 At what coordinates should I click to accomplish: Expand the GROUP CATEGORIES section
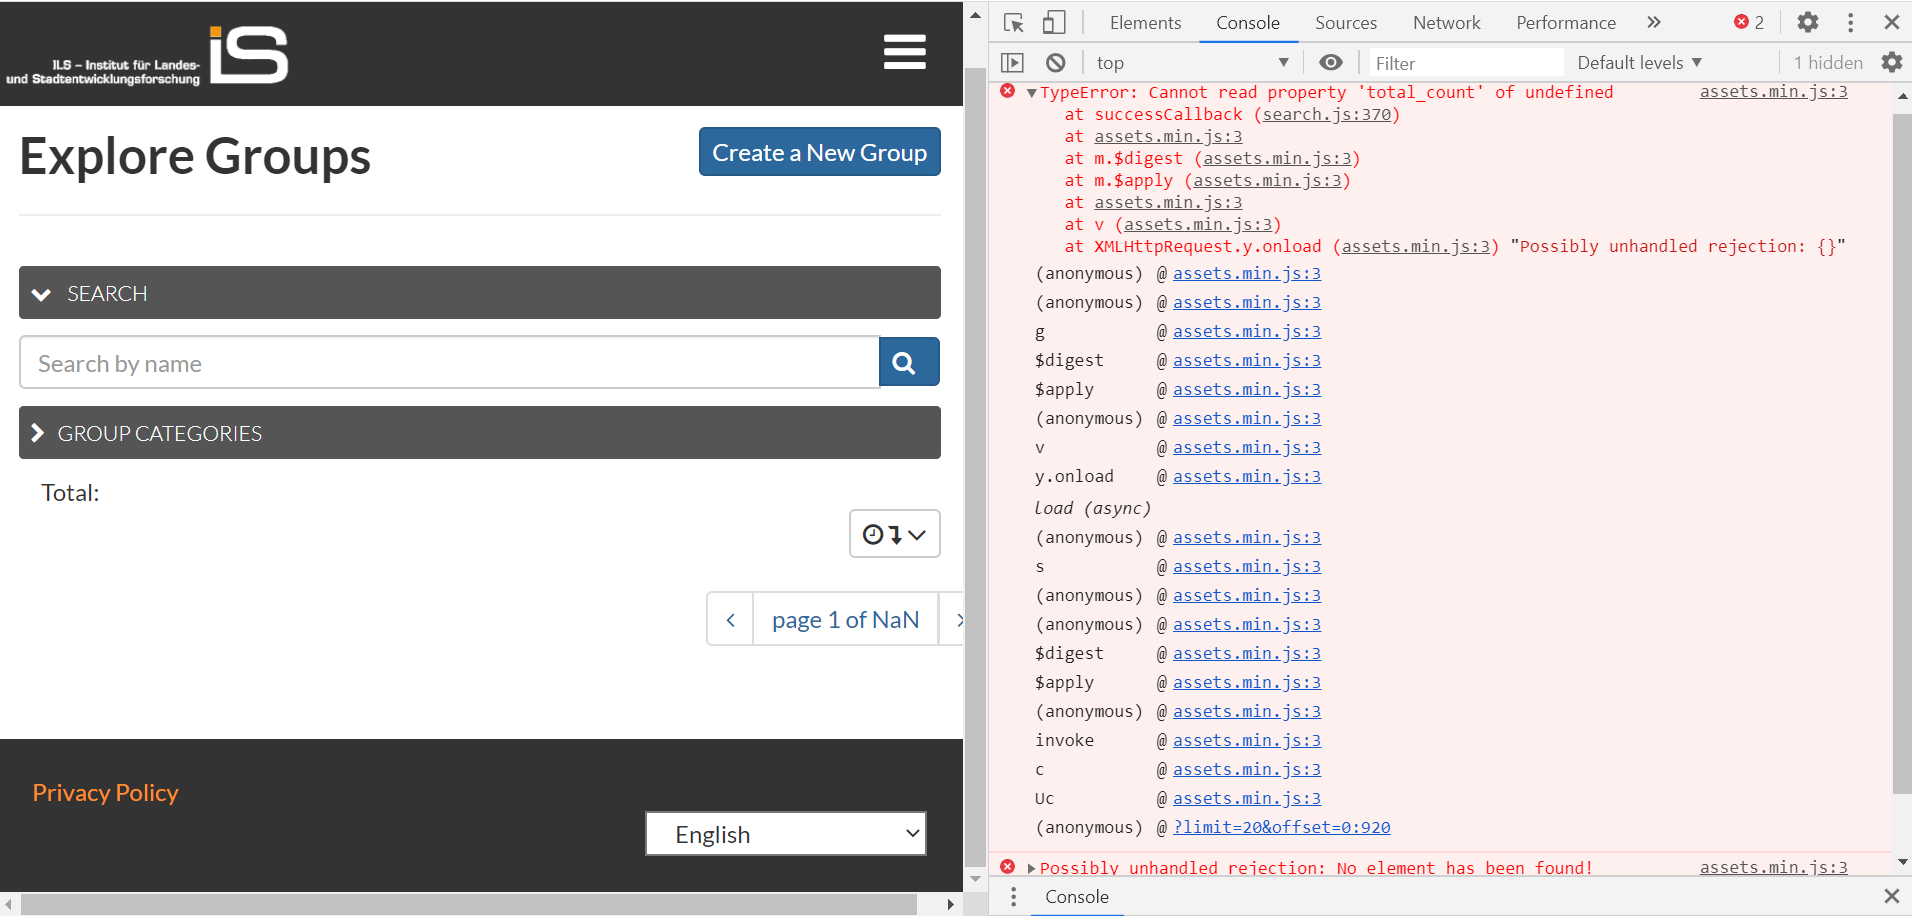480,433
